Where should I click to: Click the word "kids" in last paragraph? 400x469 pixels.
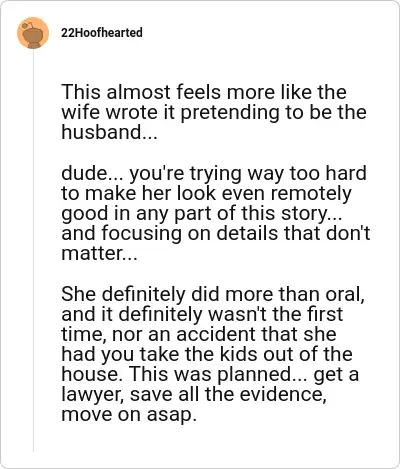pyautogui.click(x=239, y=354)
